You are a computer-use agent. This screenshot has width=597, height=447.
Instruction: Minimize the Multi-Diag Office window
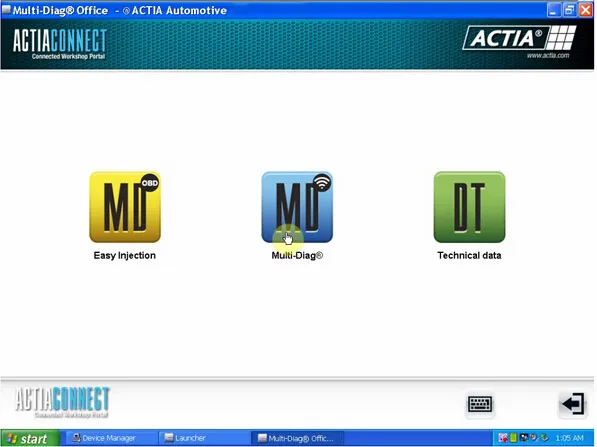tap(554, 10)
